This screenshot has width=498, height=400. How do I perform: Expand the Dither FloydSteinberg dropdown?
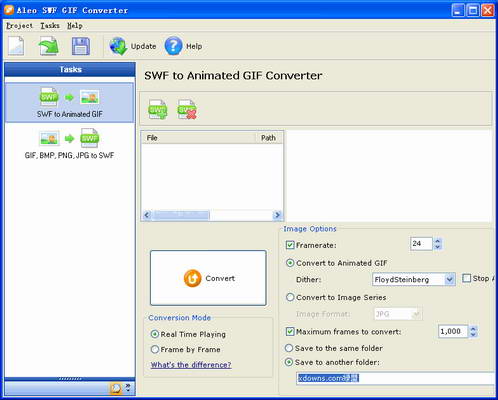(450, 279)
